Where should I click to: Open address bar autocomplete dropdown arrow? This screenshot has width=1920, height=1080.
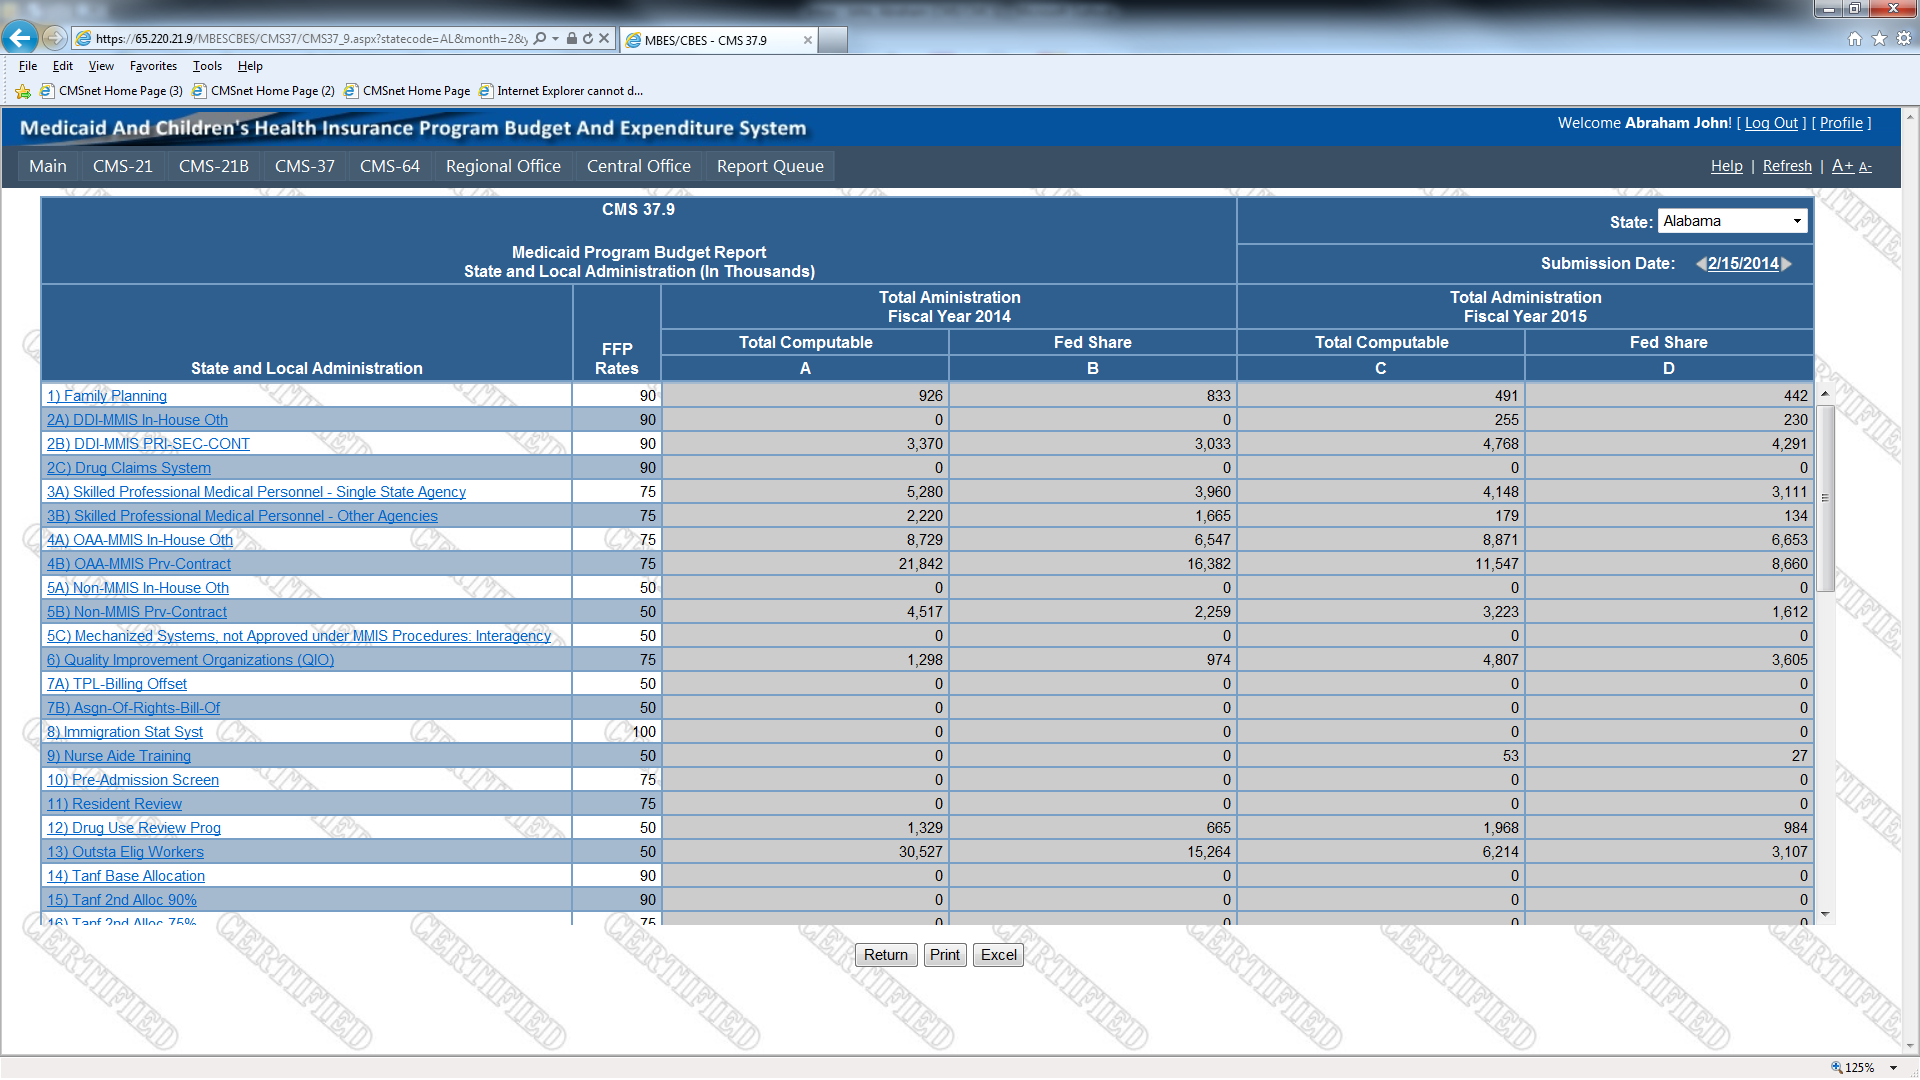point(555,38)
